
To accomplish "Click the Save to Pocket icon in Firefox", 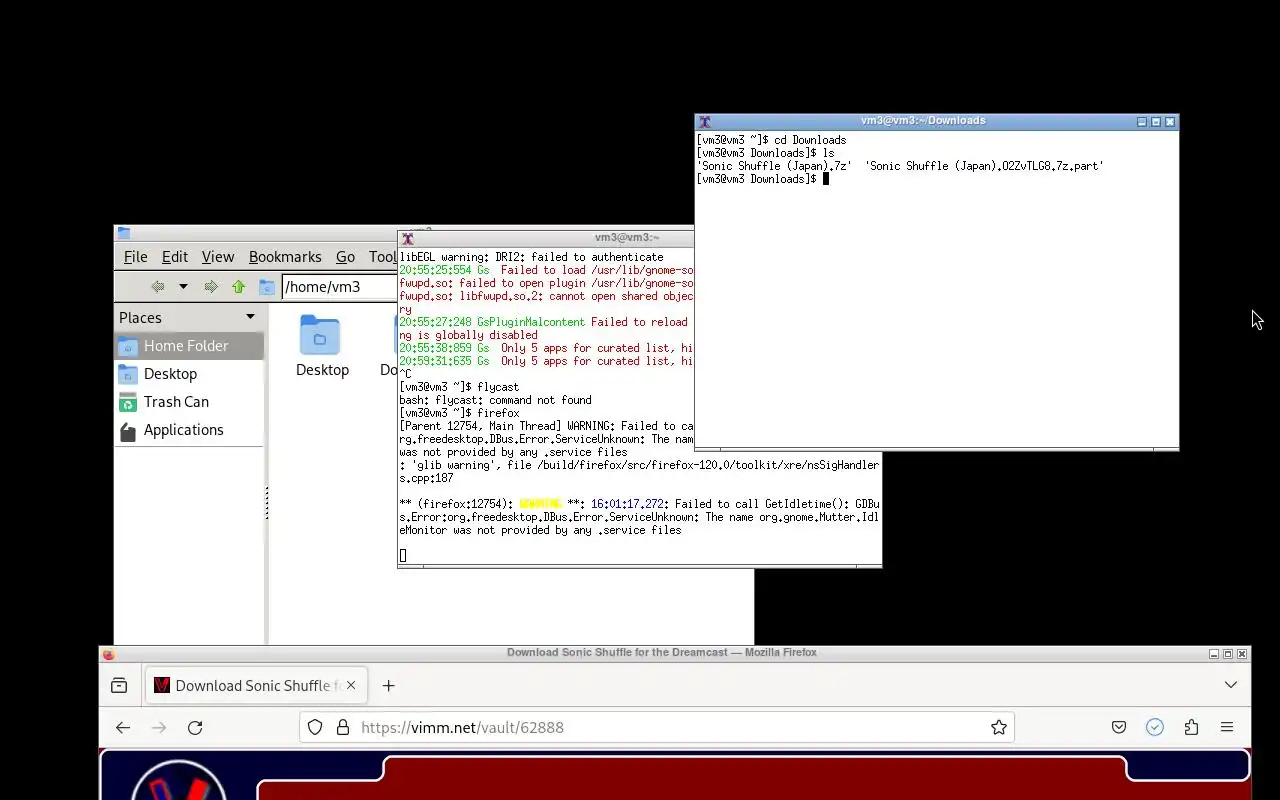I will click(1119, 728).
